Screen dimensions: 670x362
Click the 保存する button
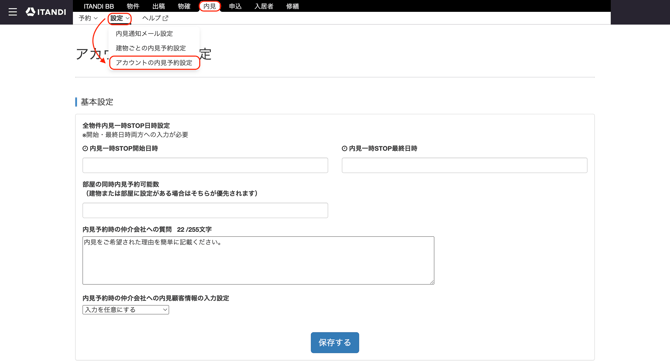pyautogui.click(x=335, y=342)
